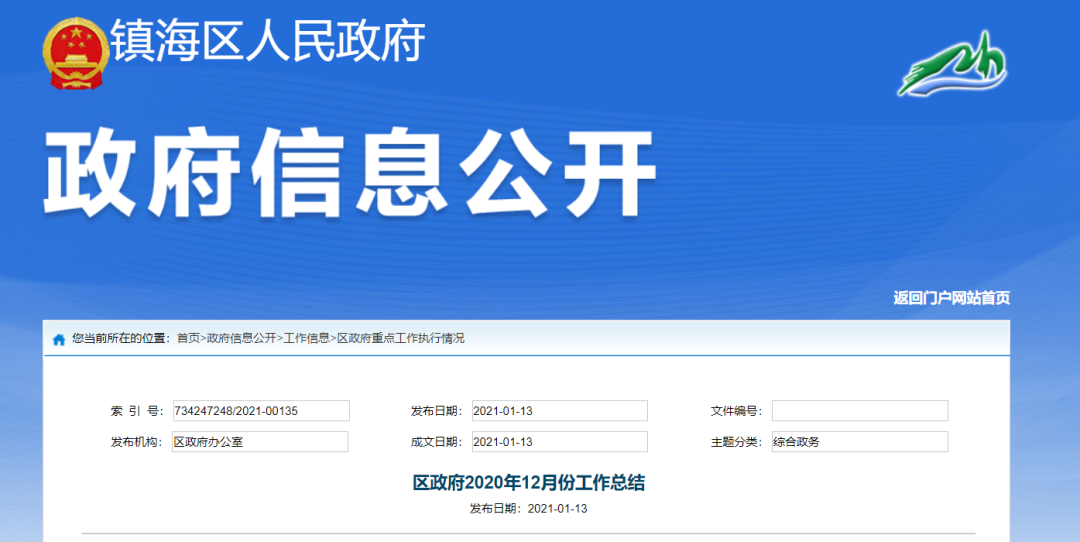The width and height of the screenshot is (1080, 542).
Task: Click the 成文日期 input field
Action: click(x=559, y=442)
